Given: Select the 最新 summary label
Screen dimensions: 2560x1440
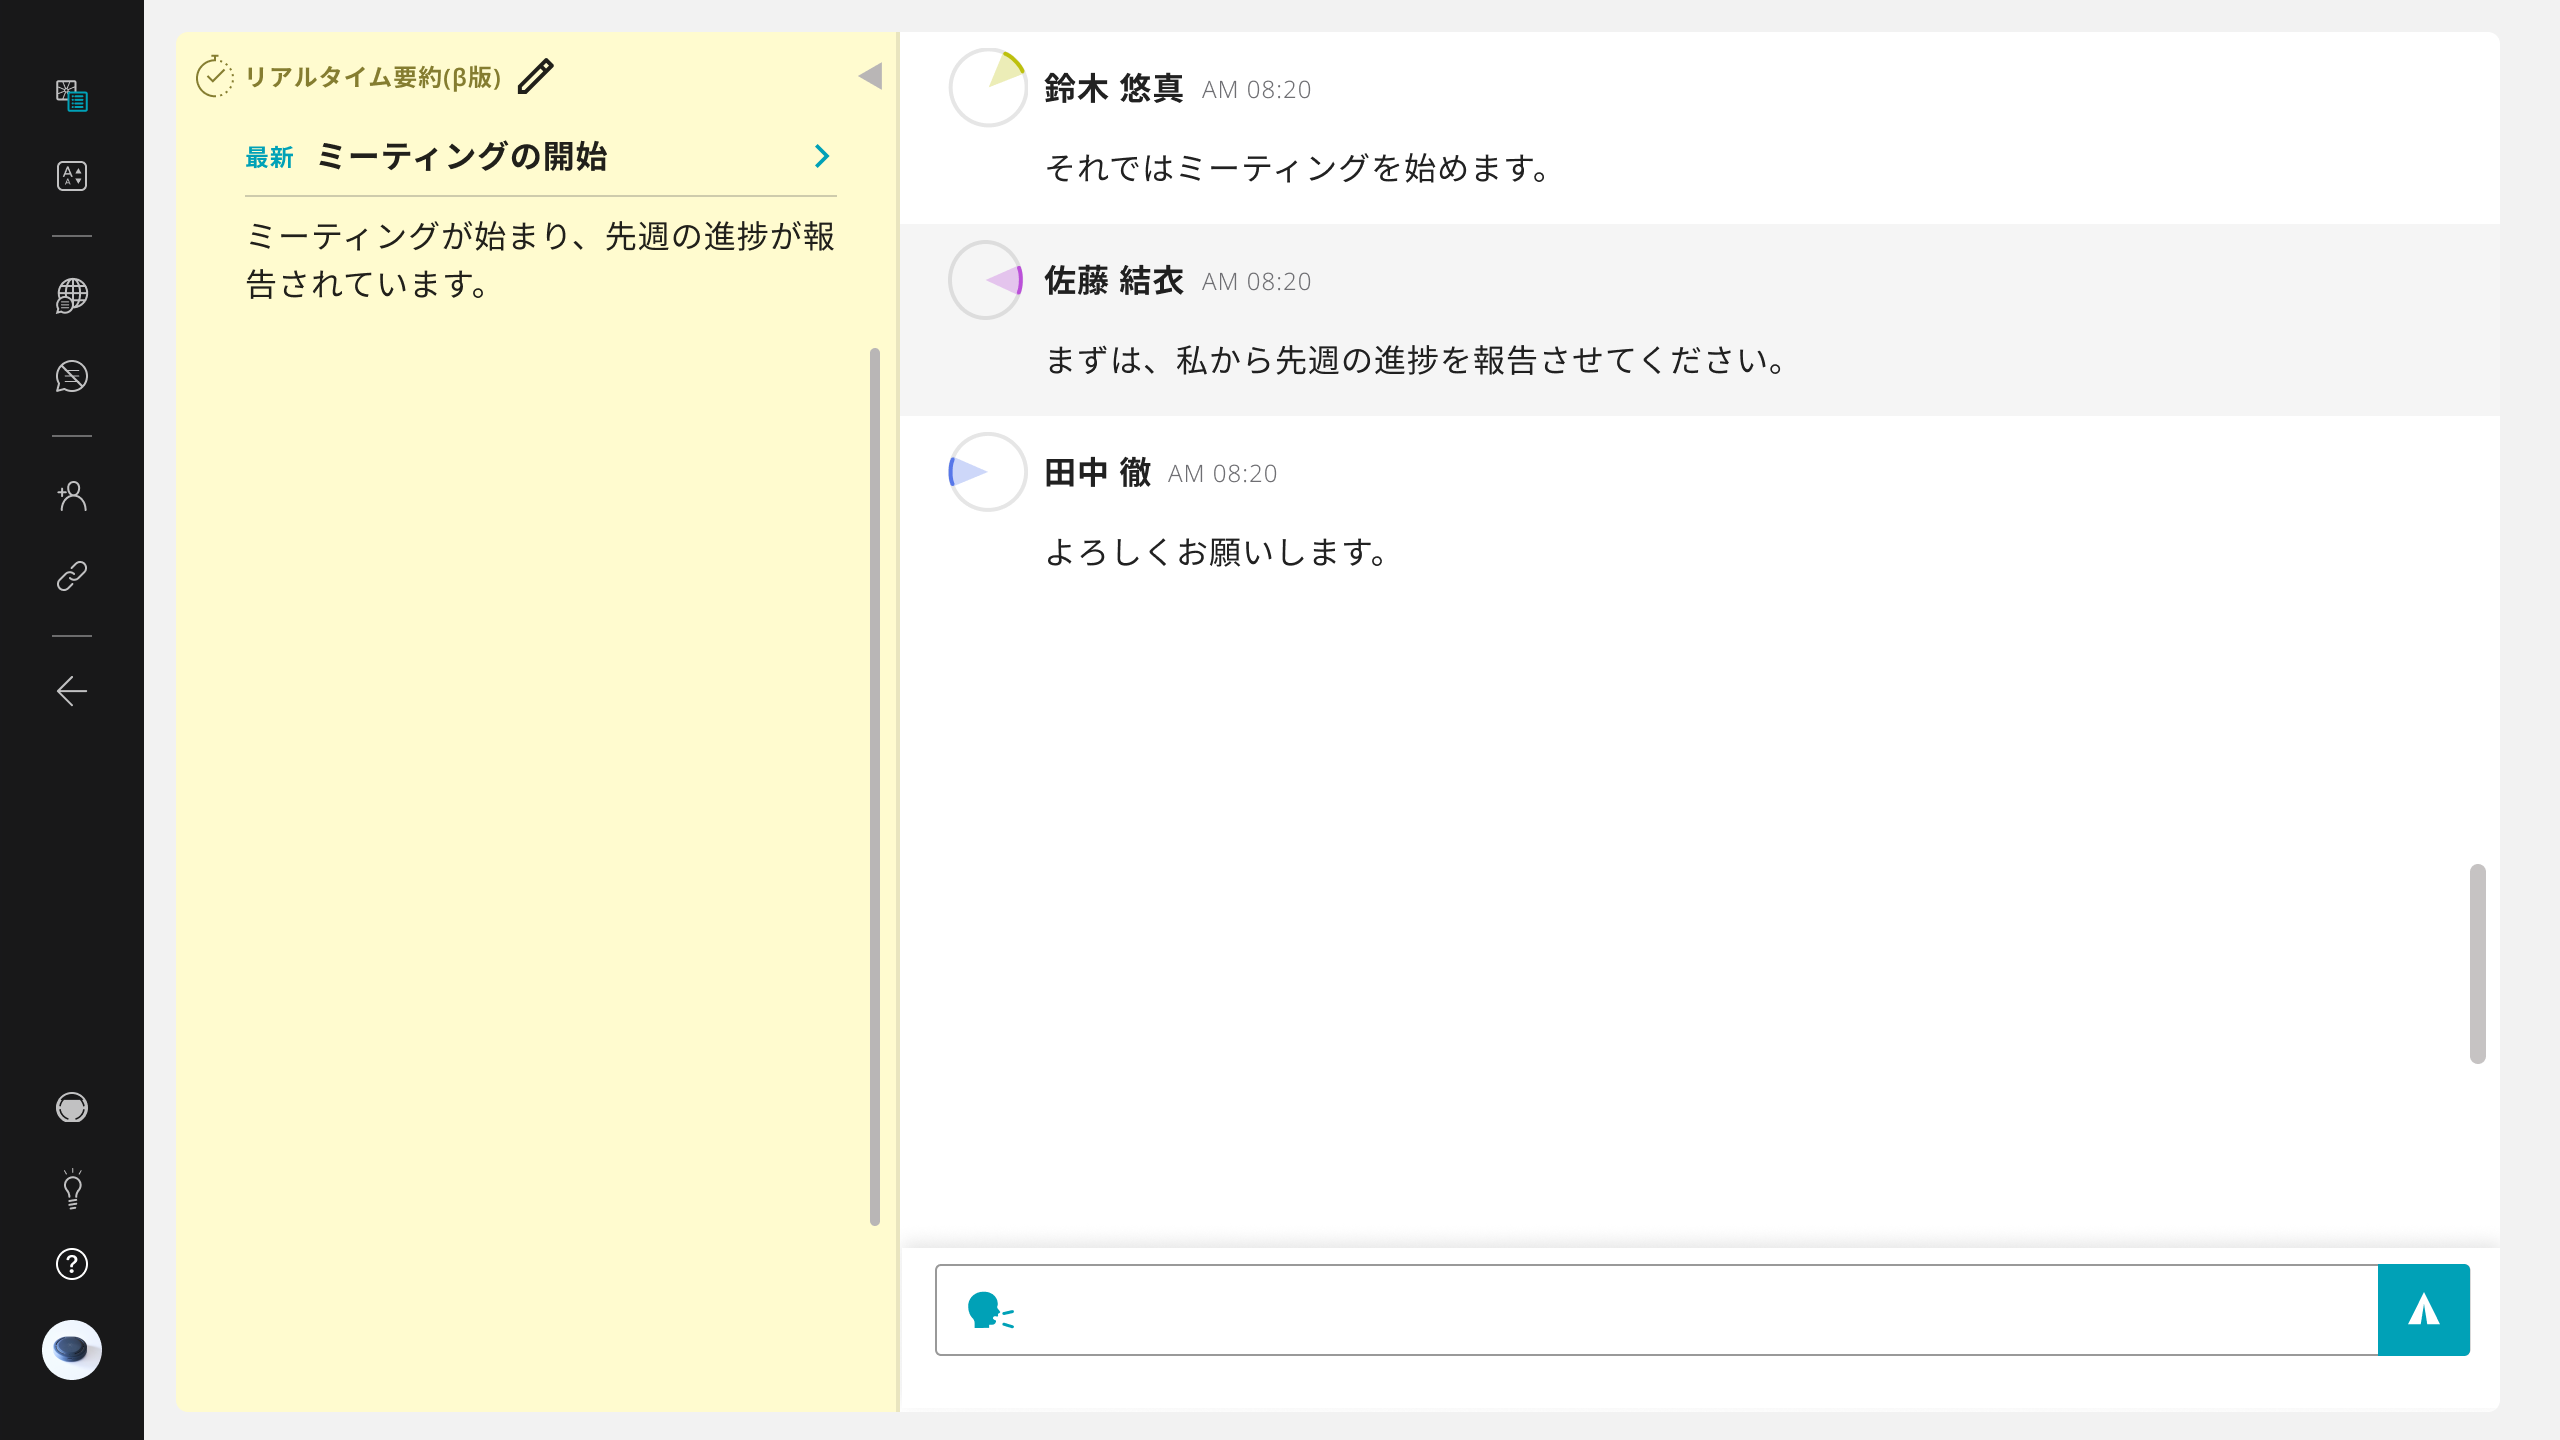Looking at the screenshot, I should pyautogui.click(x=268, y=157).
